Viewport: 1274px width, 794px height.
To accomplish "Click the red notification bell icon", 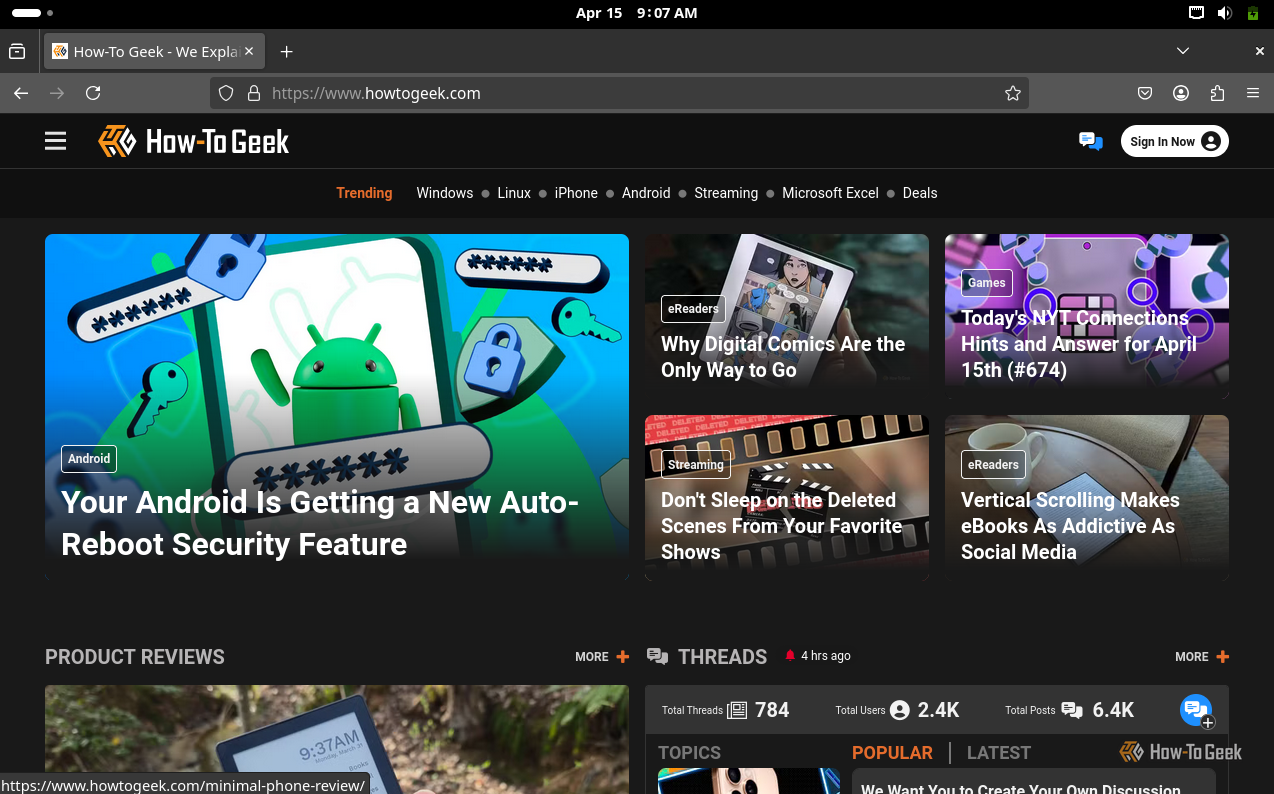I will point(790,656).
